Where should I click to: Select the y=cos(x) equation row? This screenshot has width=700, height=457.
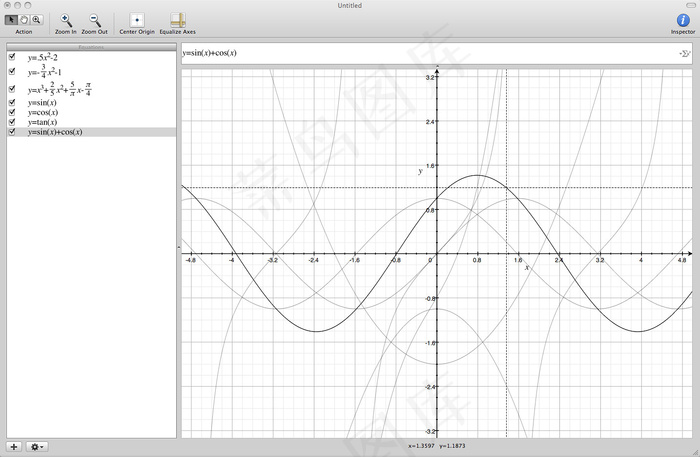(91, 112)
